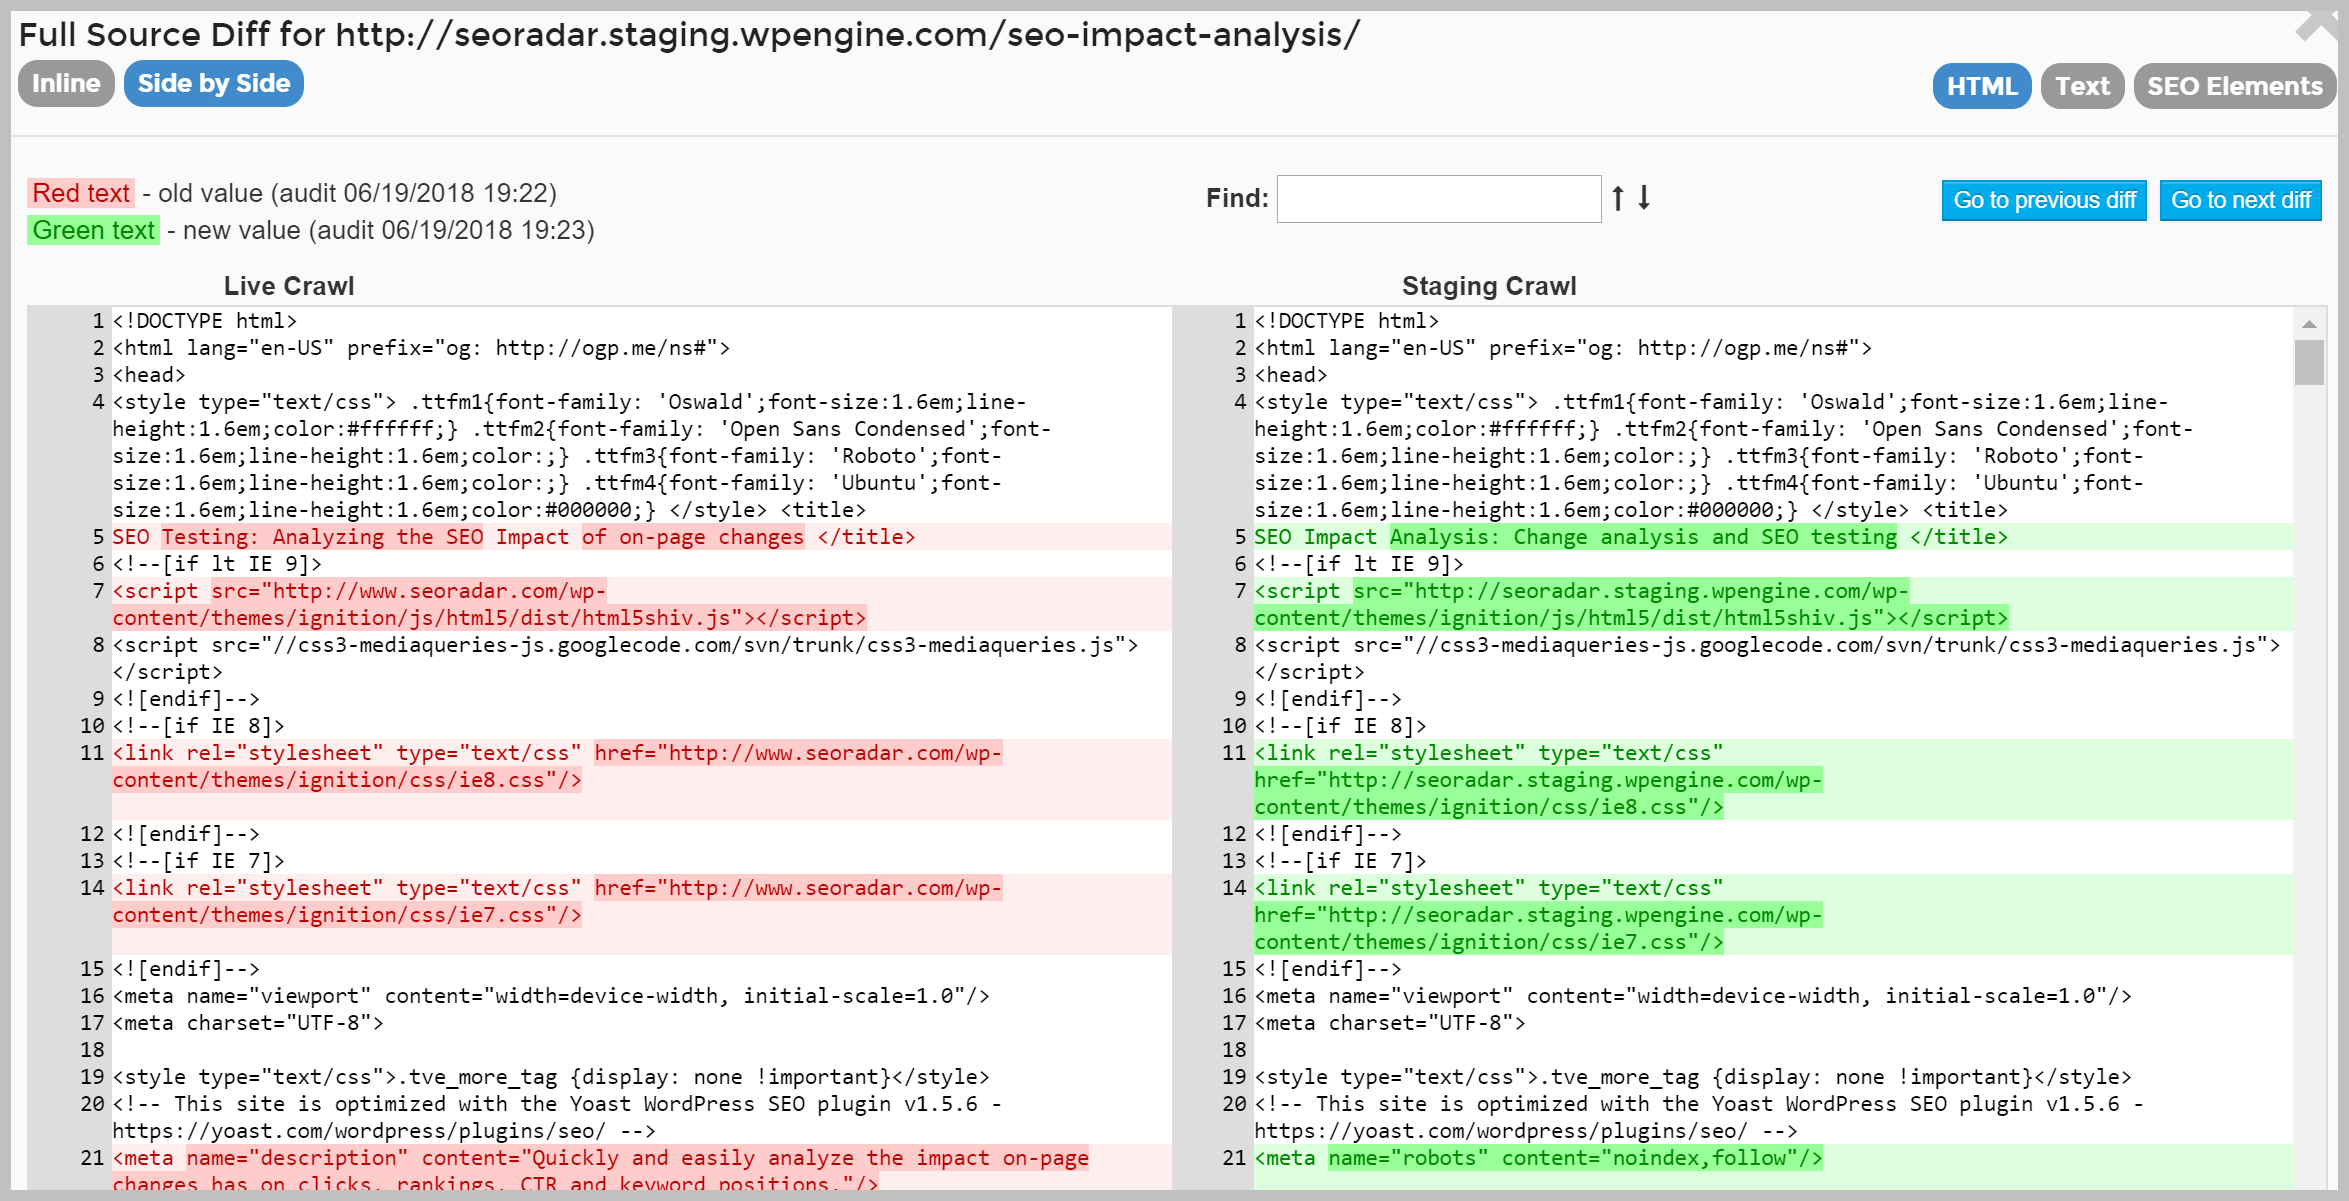Open the SEO Elements tab
The image size is (2349, 1201).
(2235, 86)
